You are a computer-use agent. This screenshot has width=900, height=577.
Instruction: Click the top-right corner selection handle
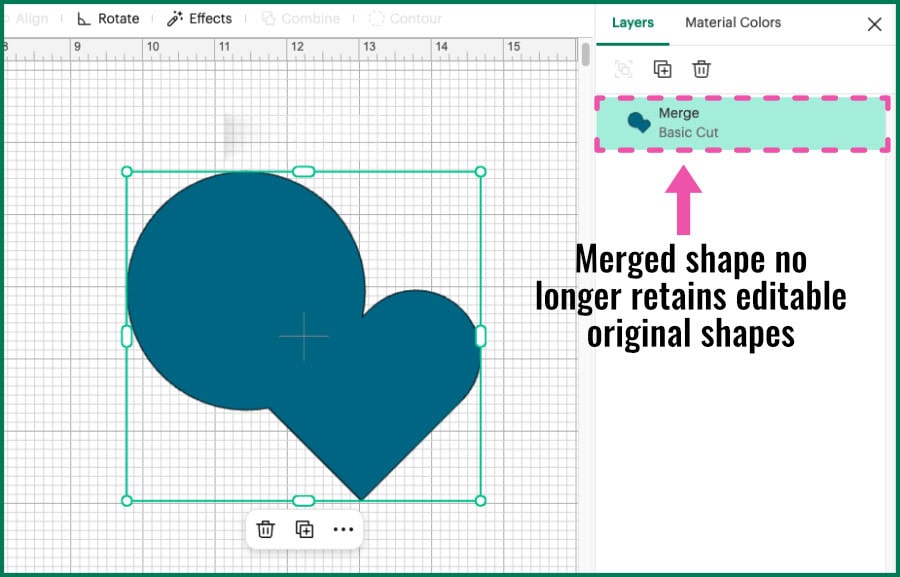[x=481, y=172]
